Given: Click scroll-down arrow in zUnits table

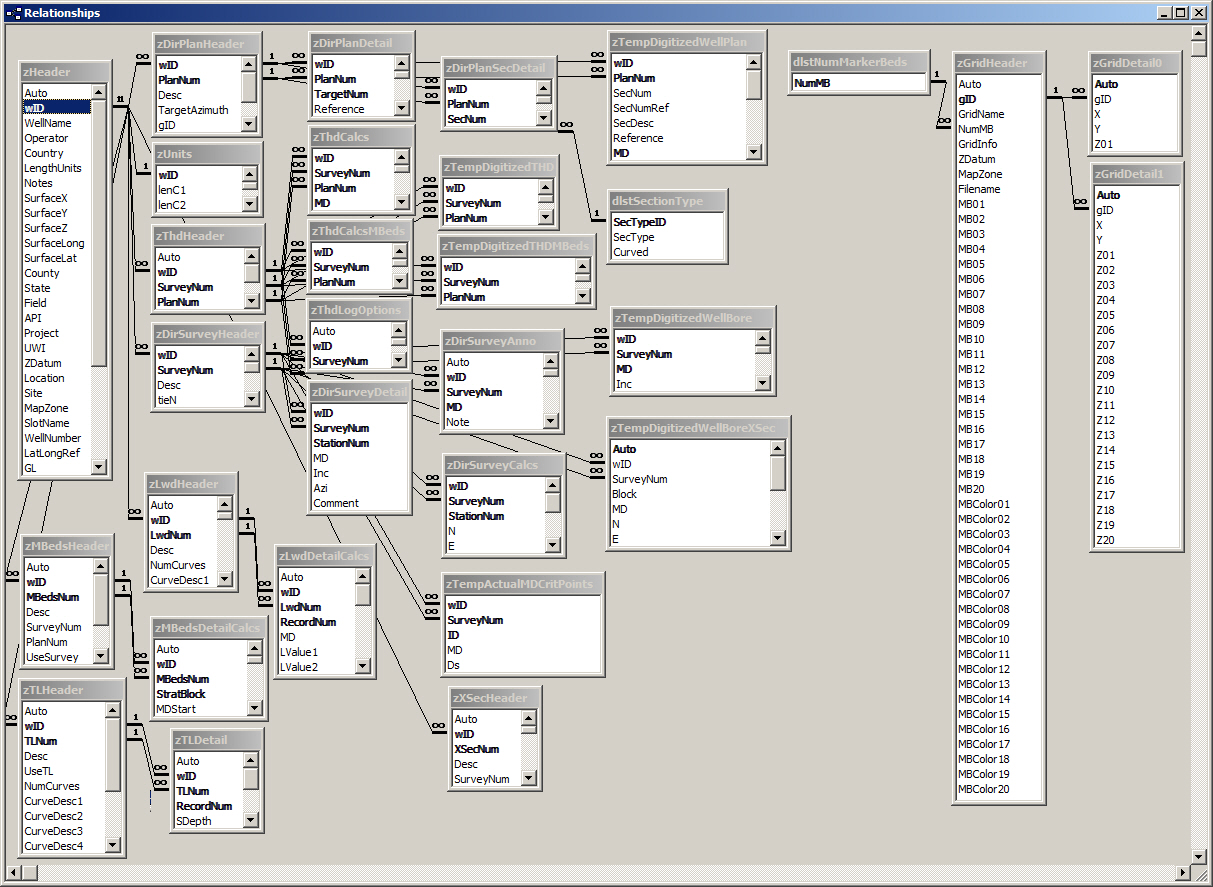Looking at the screenshot, I should (249, 205).
